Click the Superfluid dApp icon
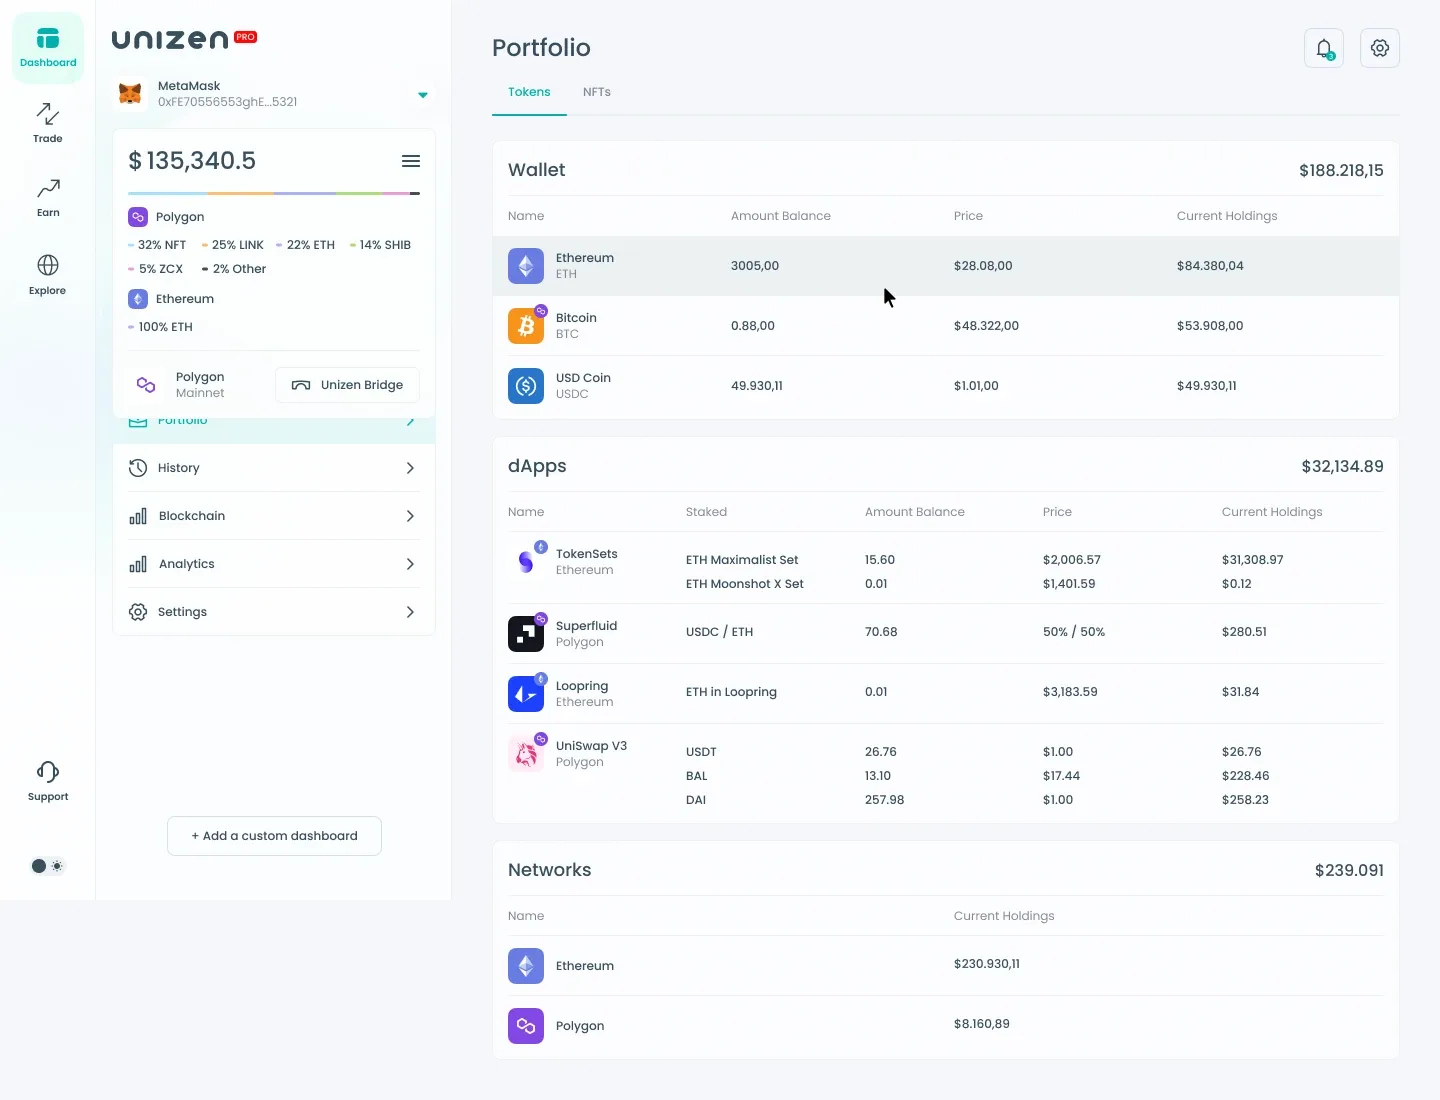The image size is (1440, 1100). tap(526, 634)
